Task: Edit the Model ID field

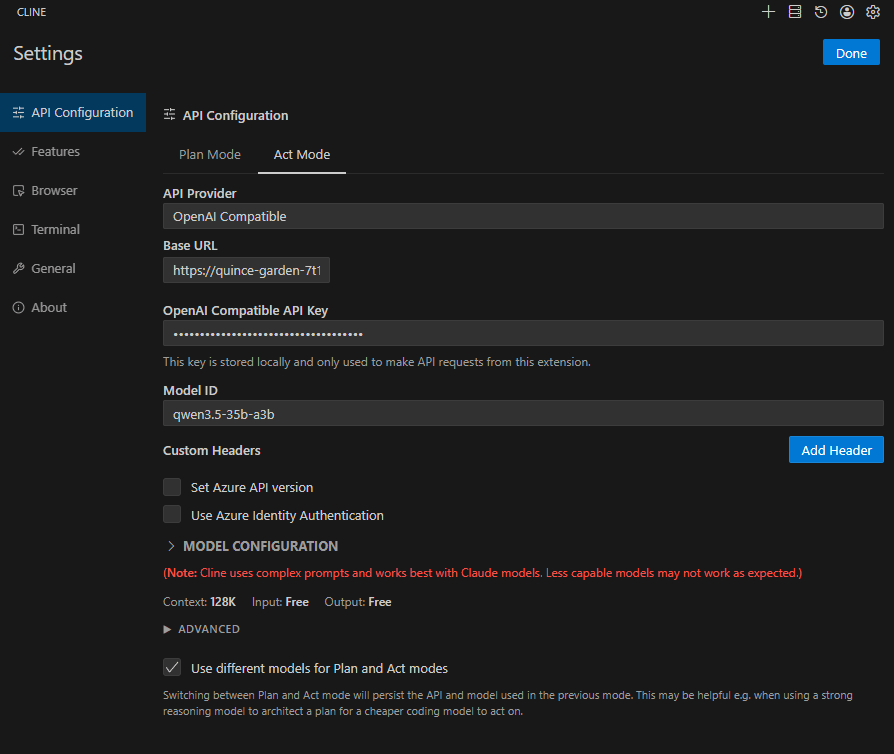Action: [x=523, y=414]
